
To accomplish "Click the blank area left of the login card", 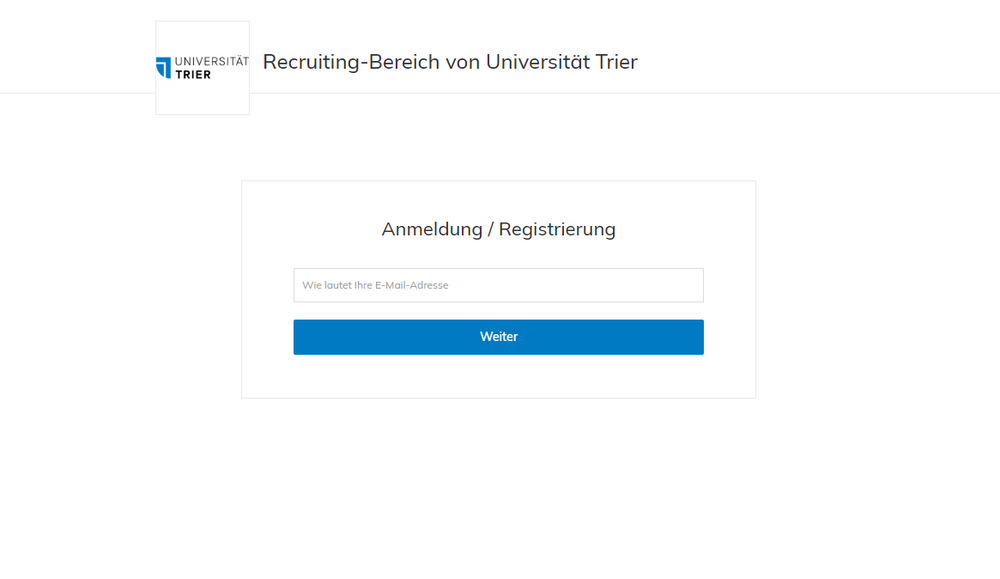I will [120, 290].
